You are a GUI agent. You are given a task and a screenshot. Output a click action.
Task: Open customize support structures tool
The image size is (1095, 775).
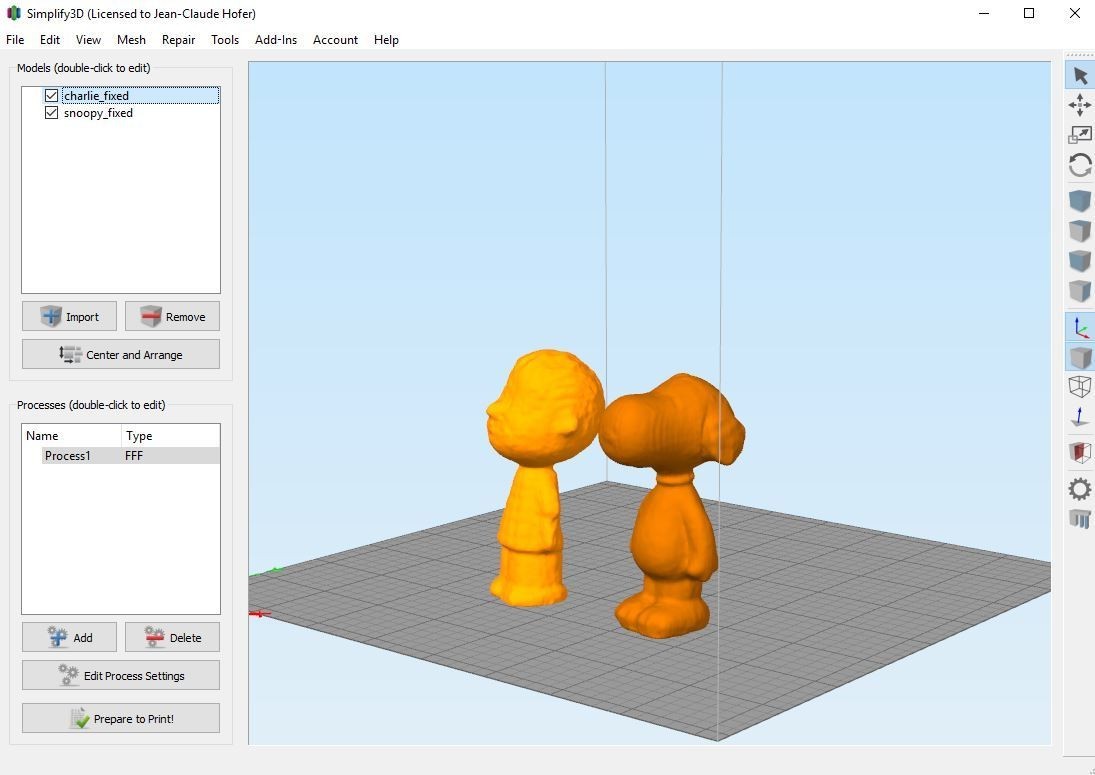click(1080, 519)
